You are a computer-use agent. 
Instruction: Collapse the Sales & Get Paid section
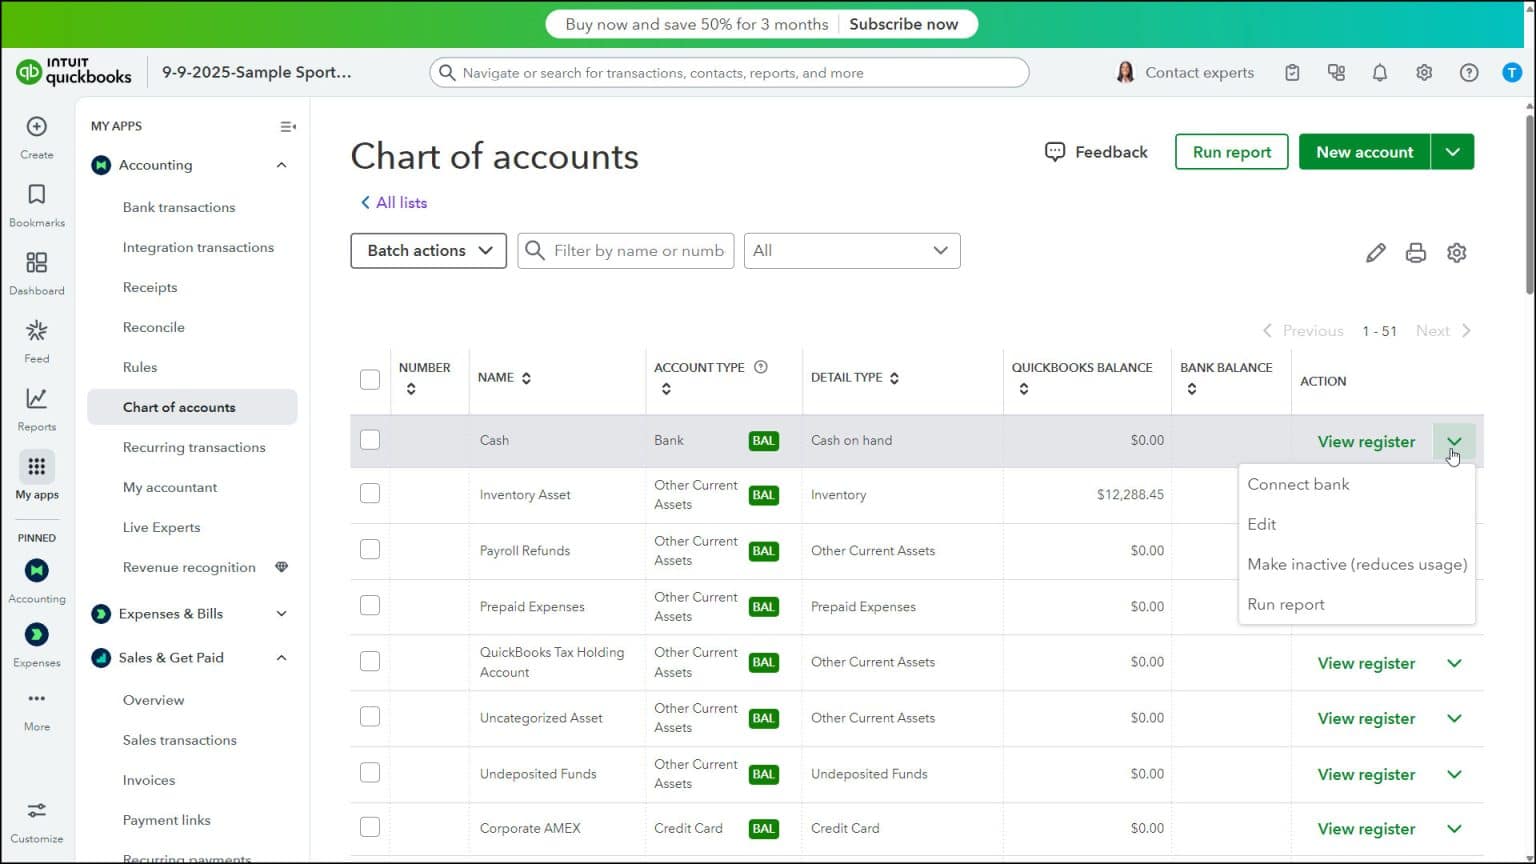point(282,658)
